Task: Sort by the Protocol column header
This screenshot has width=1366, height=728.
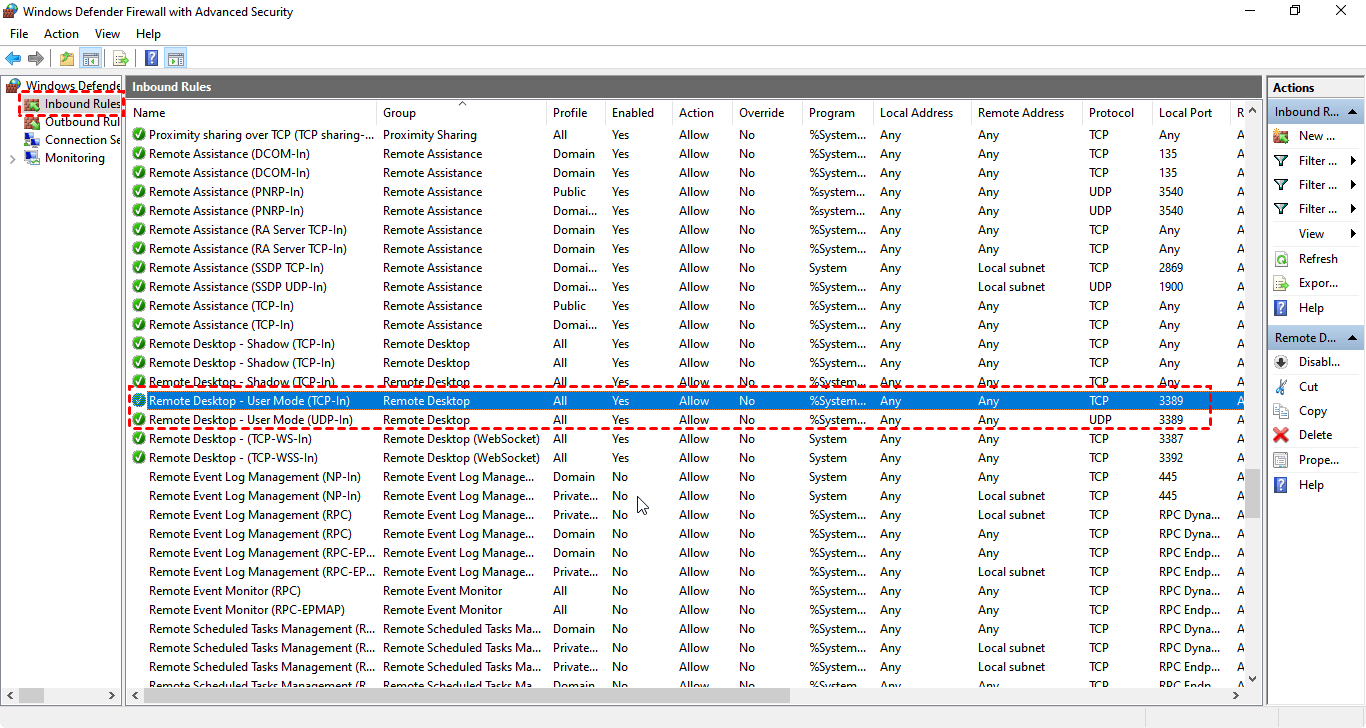Action: click(x=1118, y=113)
